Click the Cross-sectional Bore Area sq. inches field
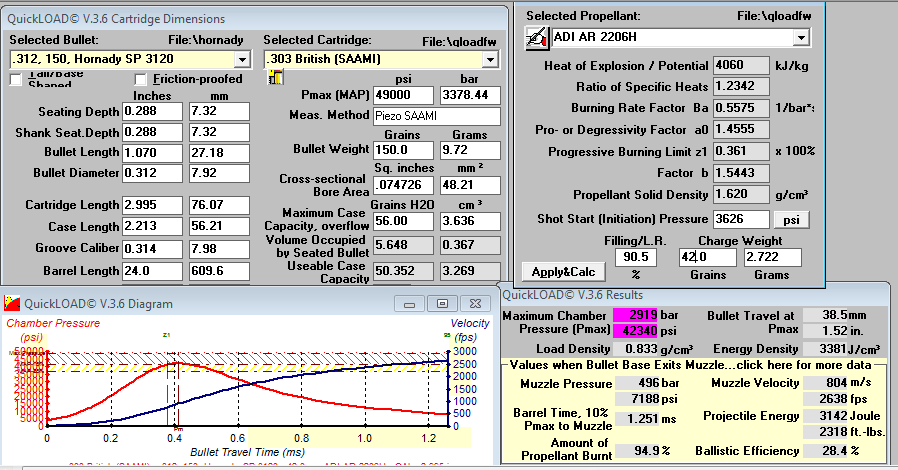Image resolution: width=898 pixels, height=470 pixels. tap(403, 185)
